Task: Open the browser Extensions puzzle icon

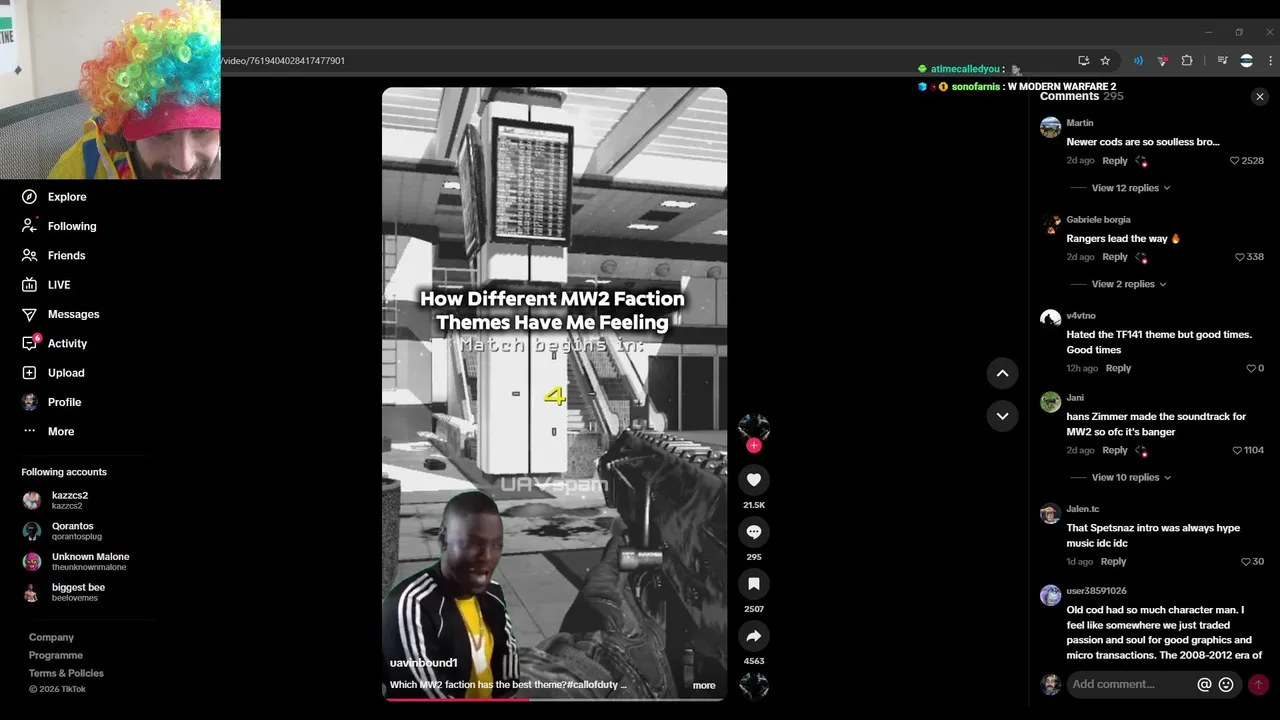Action: pyautogui.click(x=1187, y=61)
